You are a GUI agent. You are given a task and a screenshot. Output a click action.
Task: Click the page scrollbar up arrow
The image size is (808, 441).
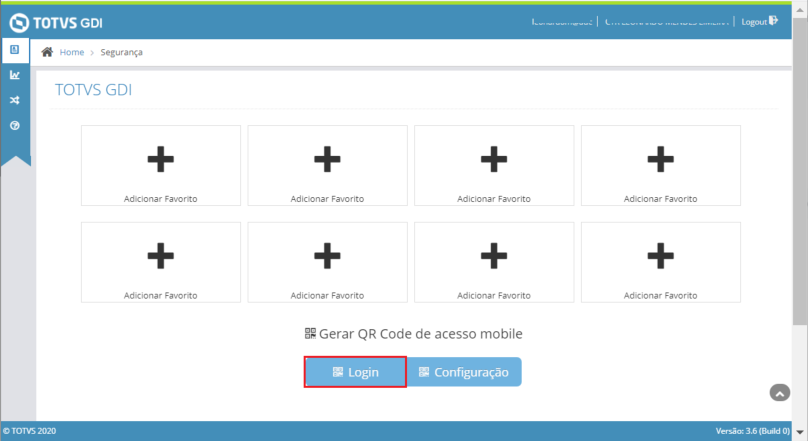[800, 10]
